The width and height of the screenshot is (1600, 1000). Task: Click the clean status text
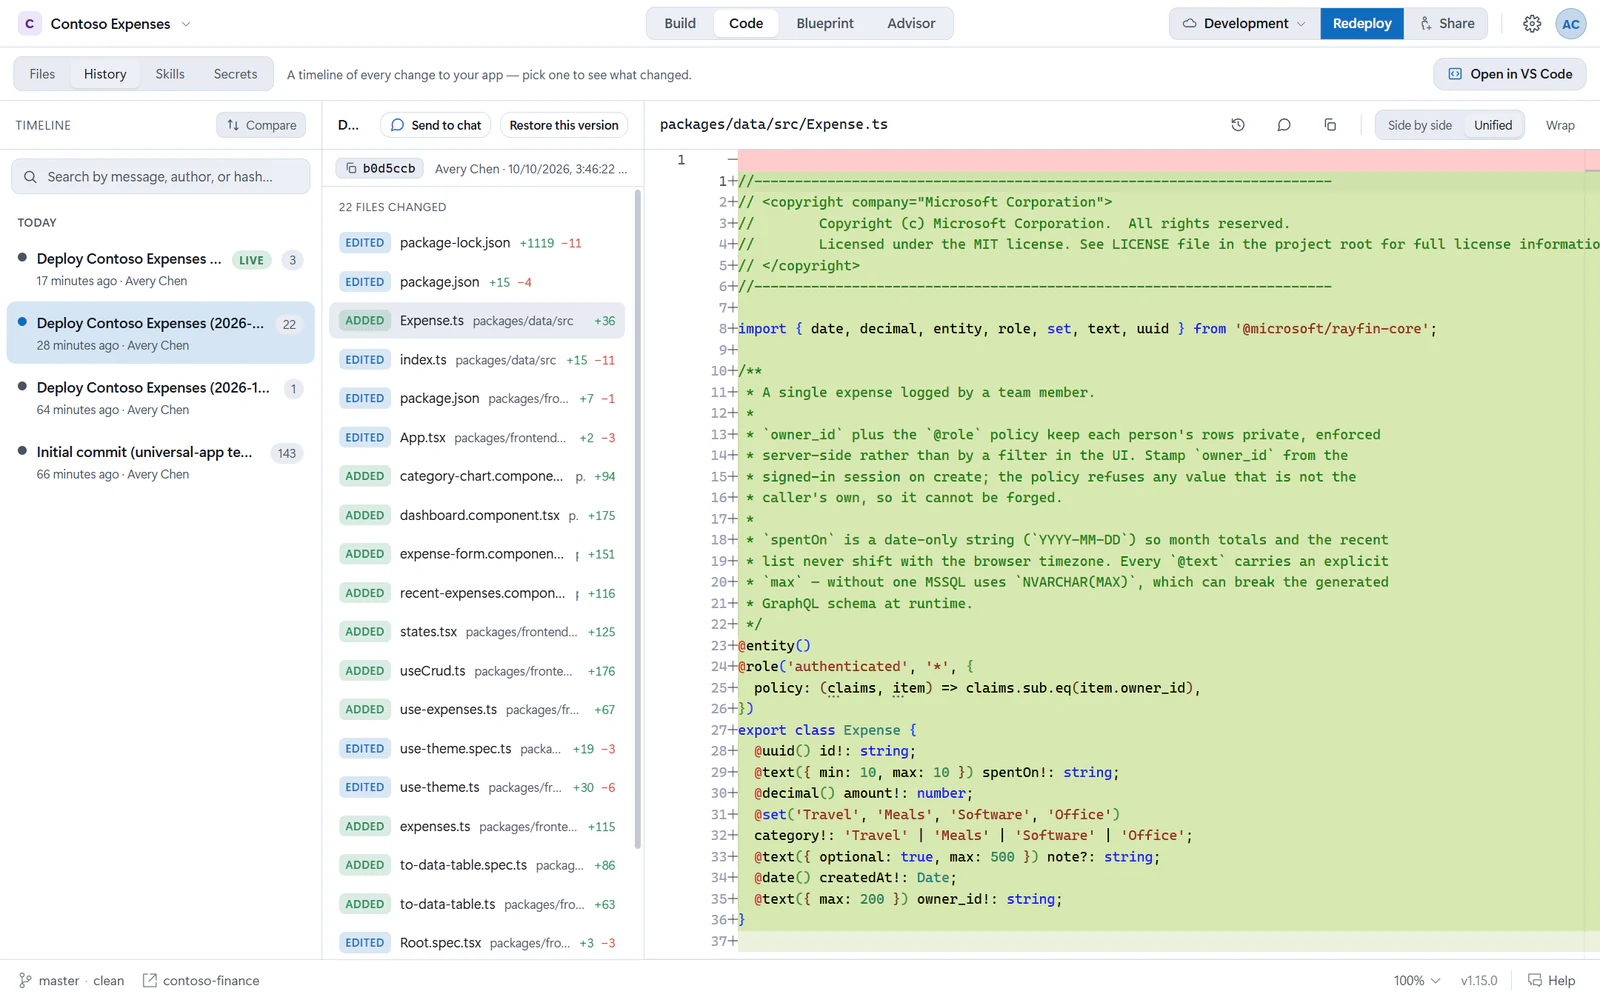pos(109,981)
